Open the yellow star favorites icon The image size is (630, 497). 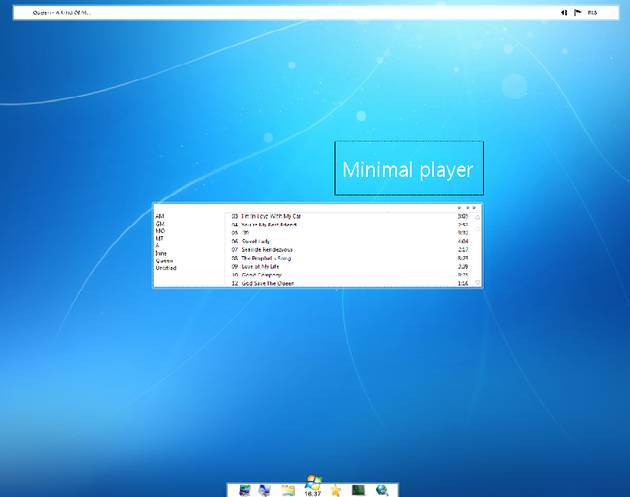[337, 490]
